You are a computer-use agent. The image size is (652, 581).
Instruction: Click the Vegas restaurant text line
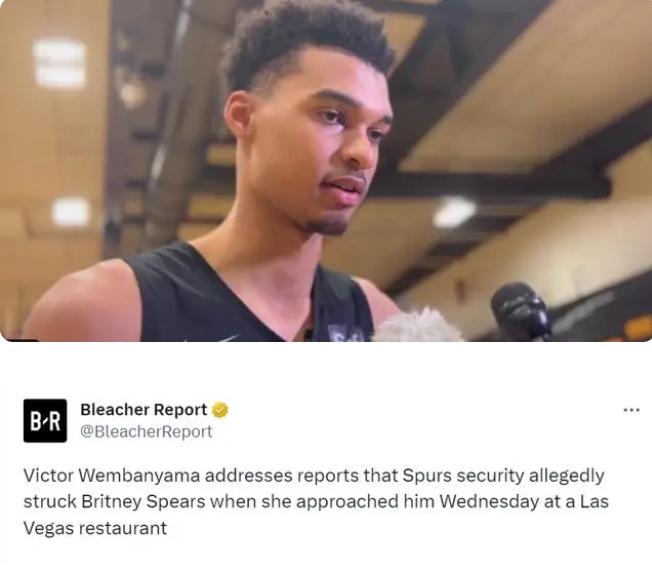click(x=95, y=528)
